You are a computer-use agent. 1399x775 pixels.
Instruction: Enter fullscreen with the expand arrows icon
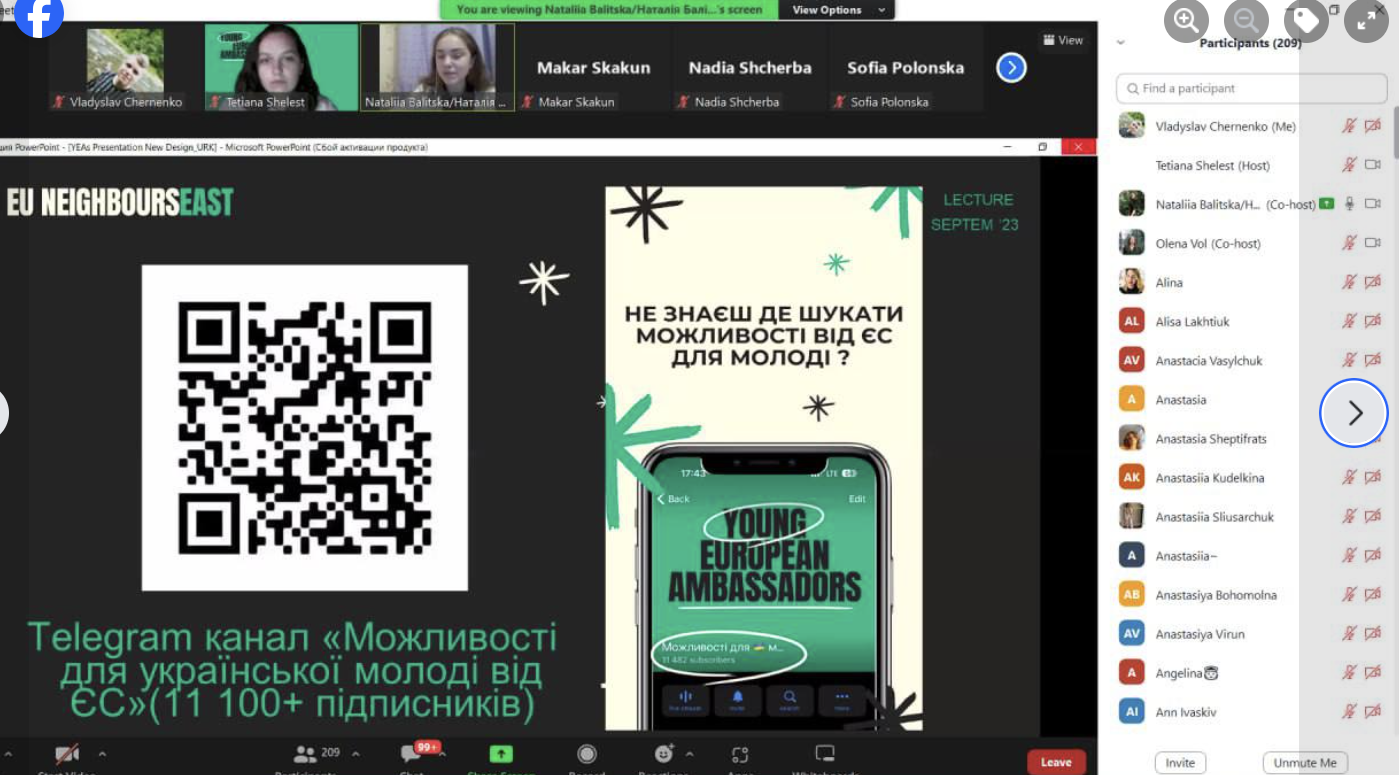click(x=1366, y=20)
